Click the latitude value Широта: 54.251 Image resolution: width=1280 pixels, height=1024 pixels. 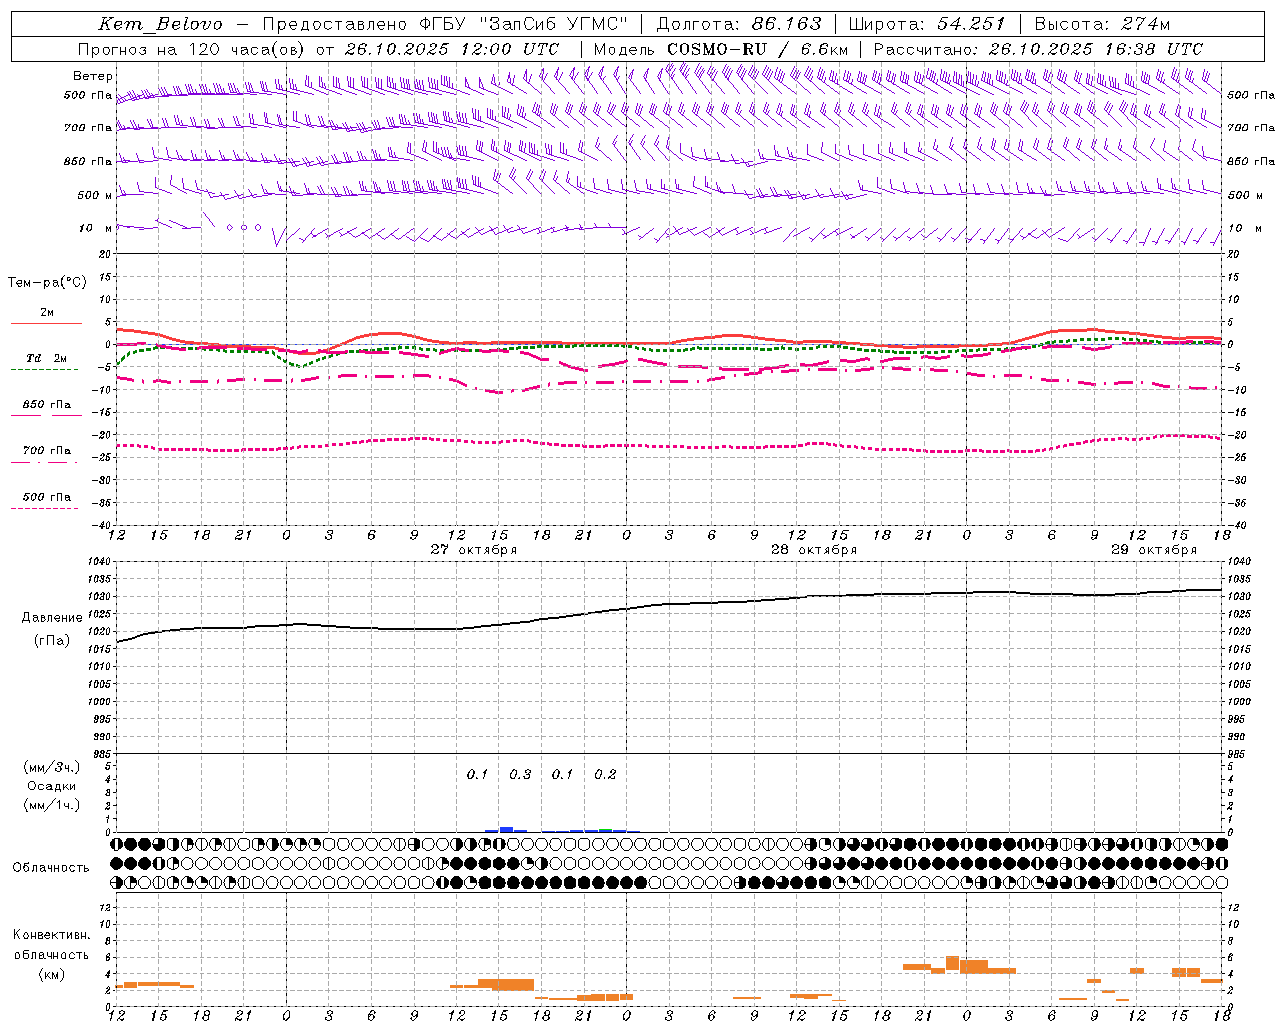pyautogui.click(x=927, y=24)
